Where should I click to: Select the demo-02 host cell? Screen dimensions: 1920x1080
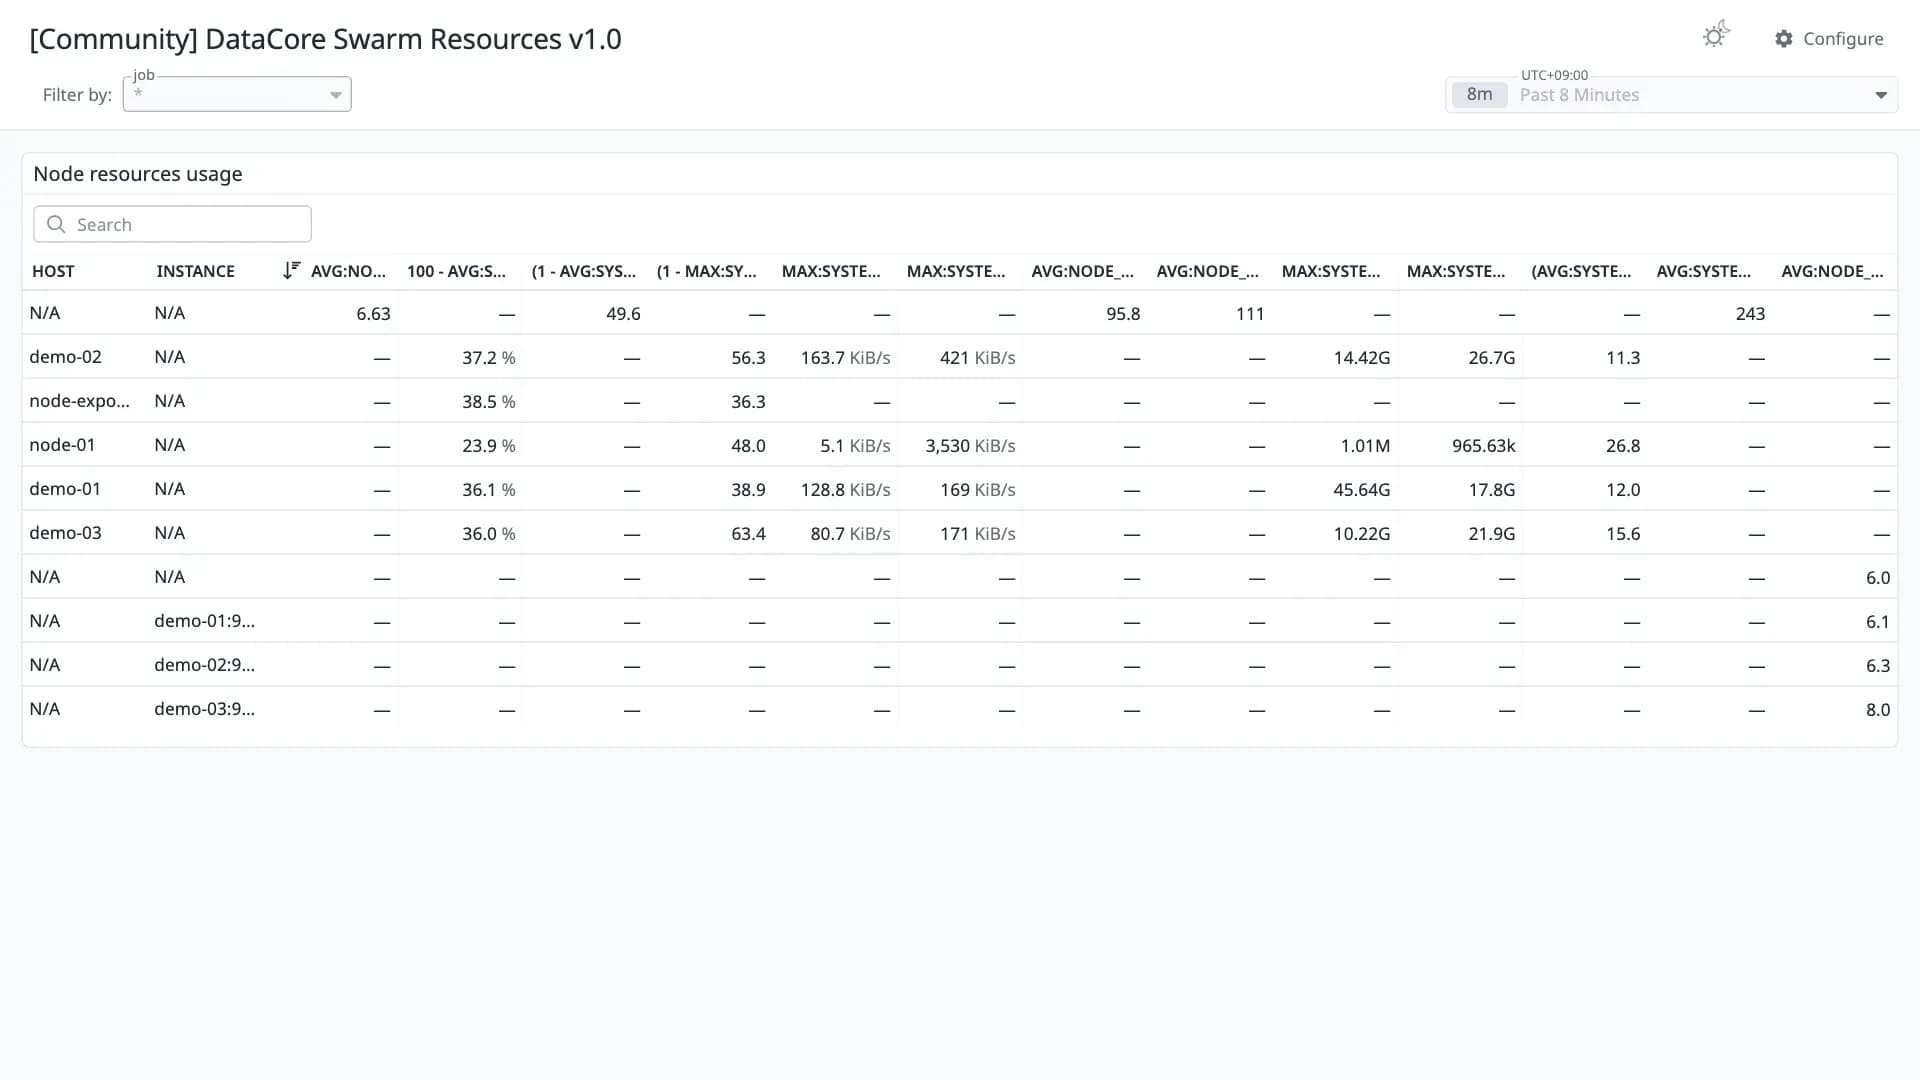point(65,357)
